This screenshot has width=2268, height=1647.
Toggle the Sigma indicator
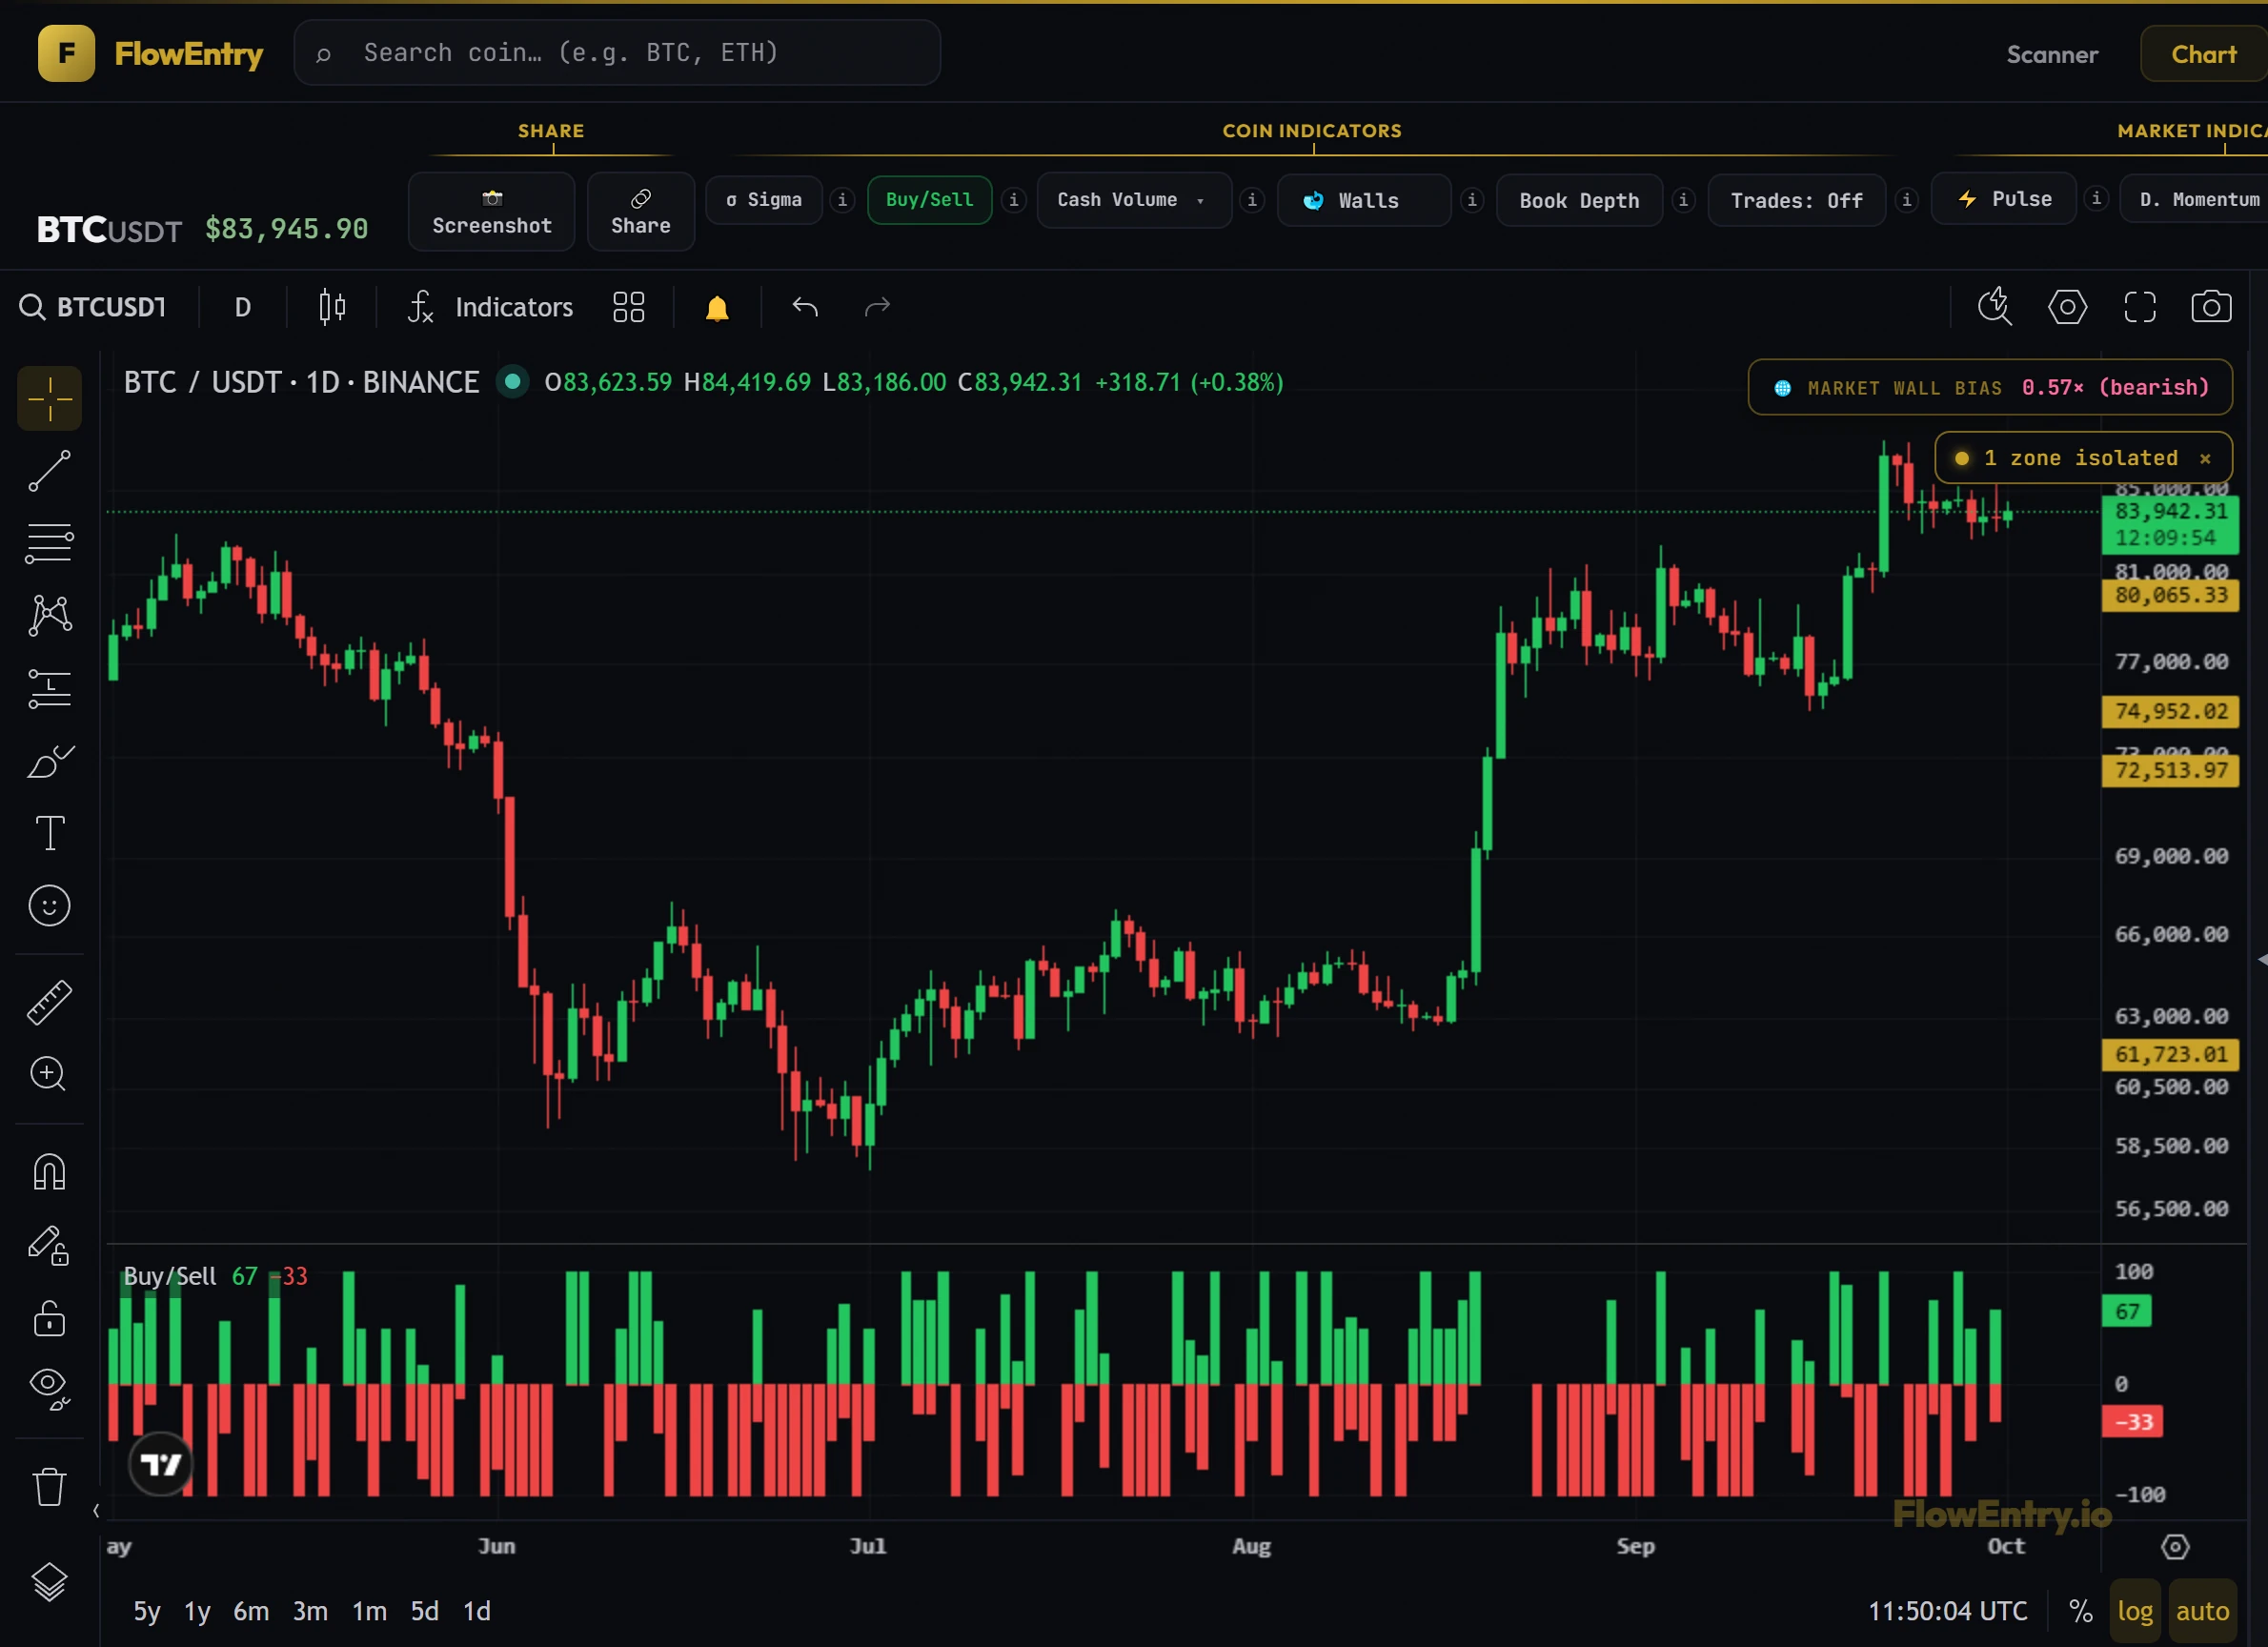764,200
